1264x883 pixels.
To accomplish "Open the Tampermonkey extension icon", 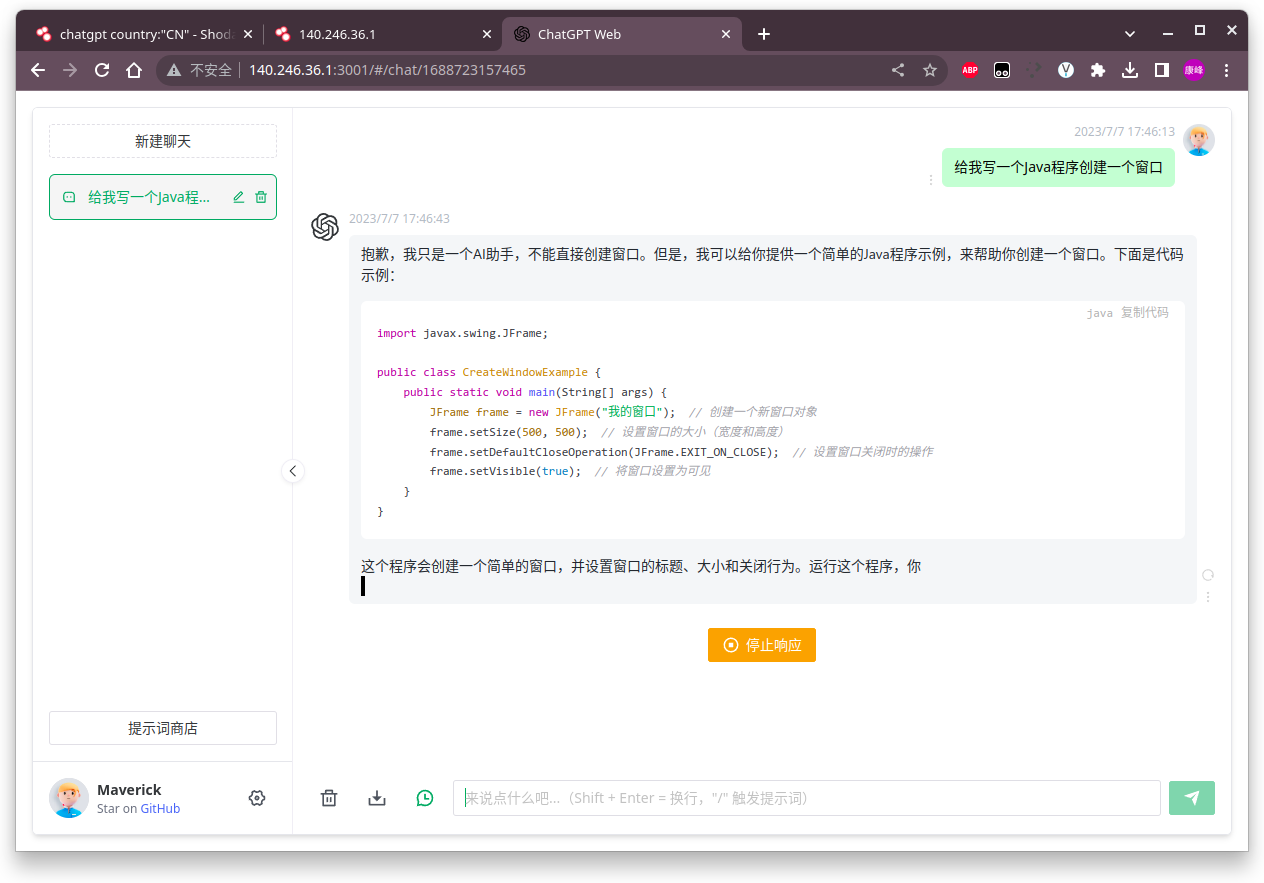I will [x=1002, y=70].
